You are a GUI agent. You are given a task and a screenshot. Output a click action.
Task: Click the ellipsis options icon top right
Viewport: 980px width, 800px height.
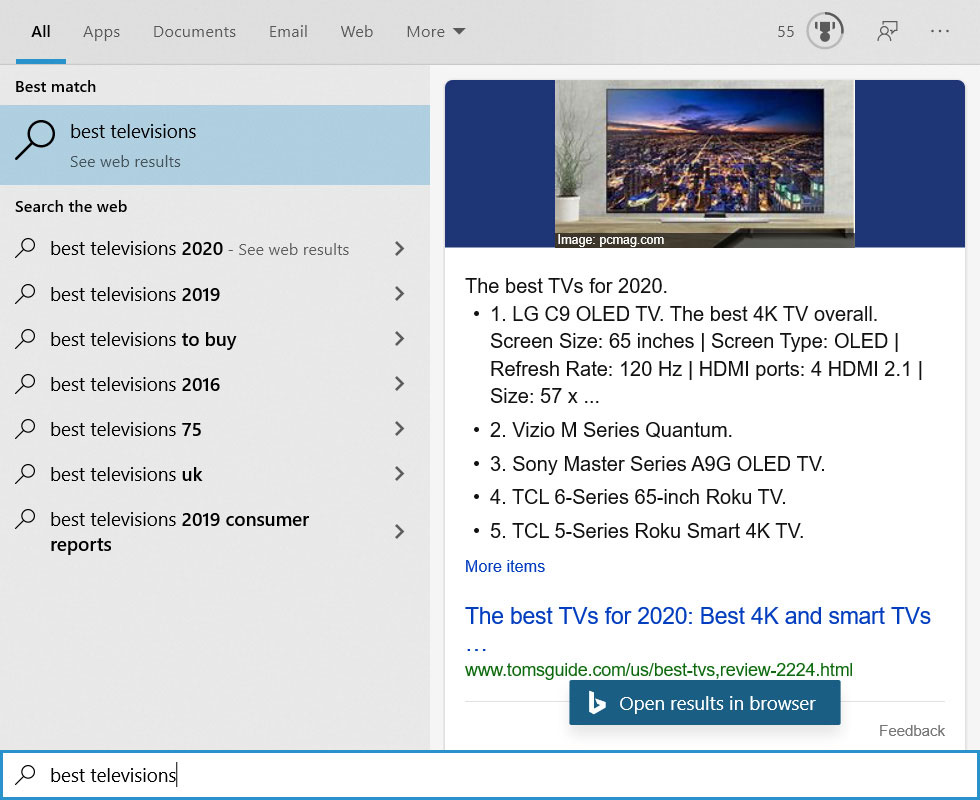pyautogui.click(x=940, y=31)
